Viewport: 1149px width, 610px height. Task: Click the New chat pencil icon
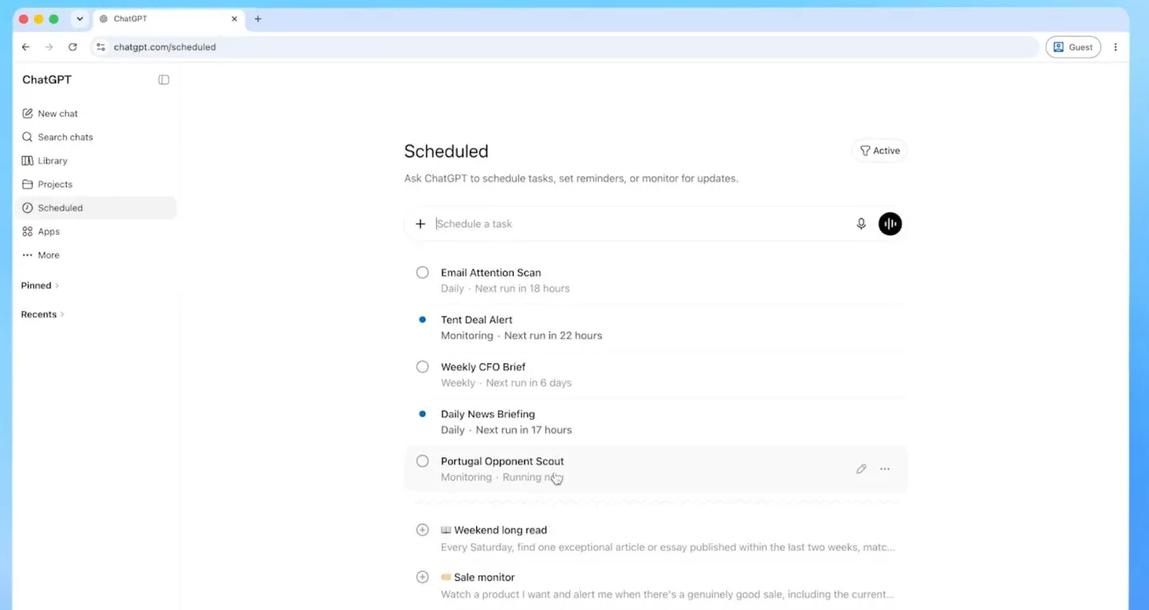27,114
